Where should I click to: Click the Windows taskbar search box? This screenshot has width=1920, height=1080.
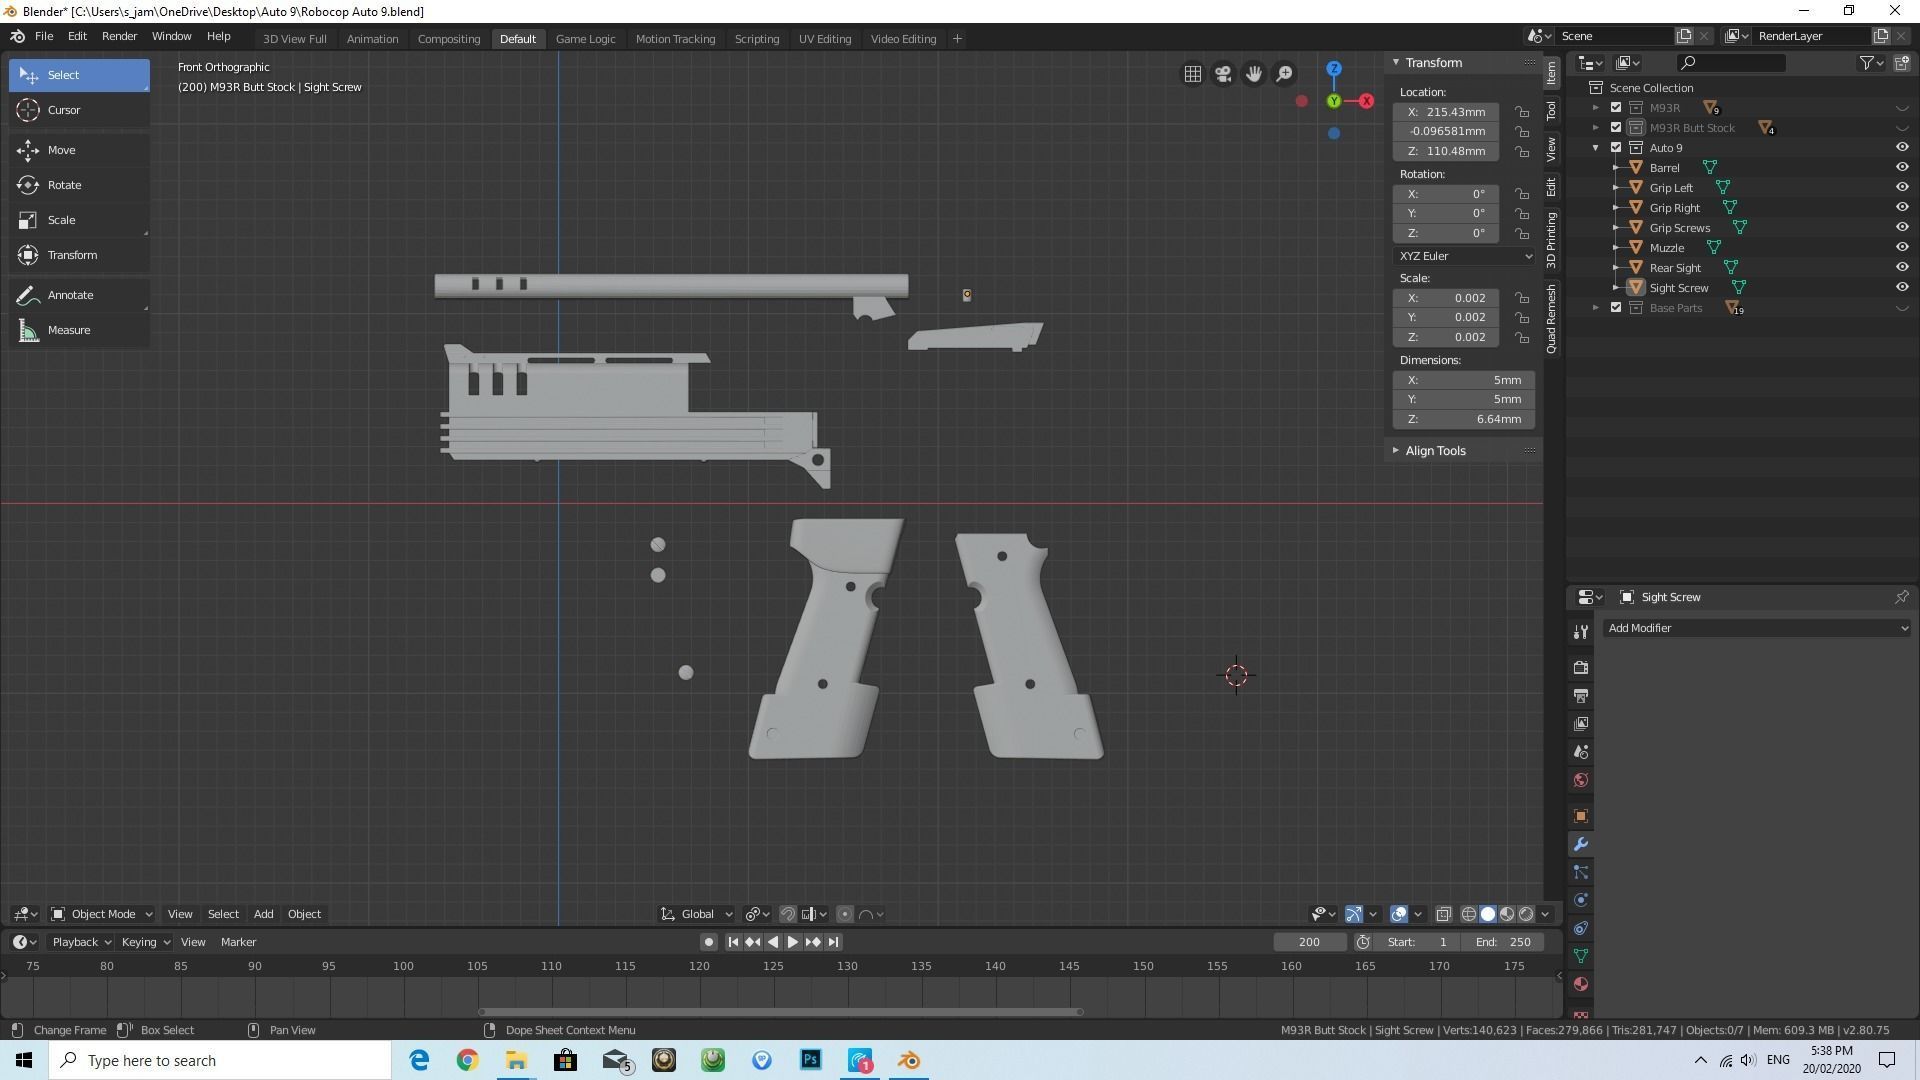click(x=220, y=1060)
